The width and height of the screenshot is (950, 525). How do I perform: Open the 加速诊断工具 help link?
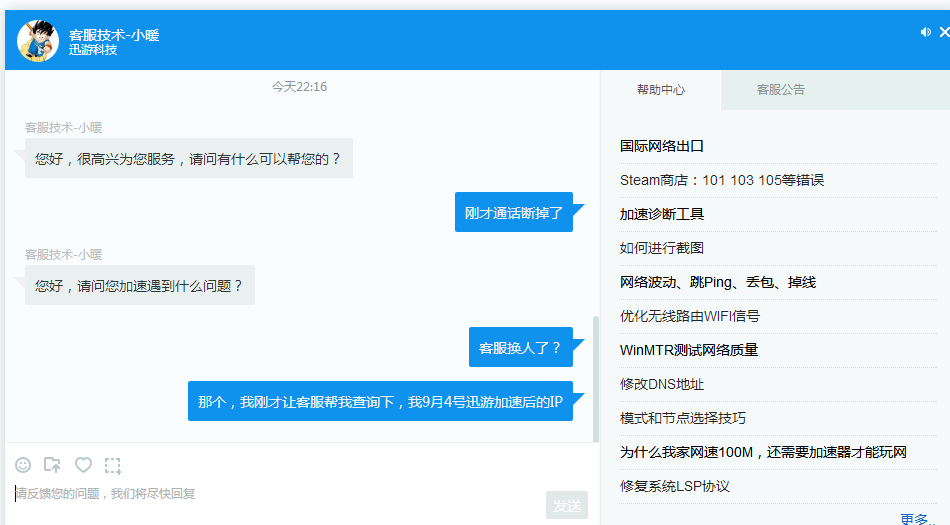662,214
